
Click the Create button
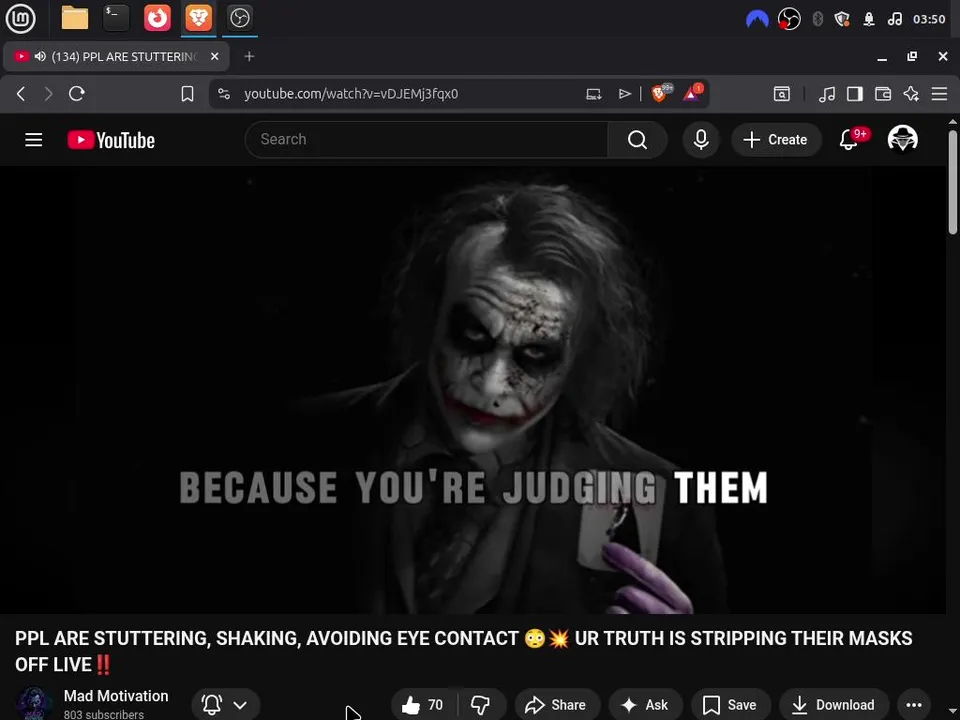(776, 140)
